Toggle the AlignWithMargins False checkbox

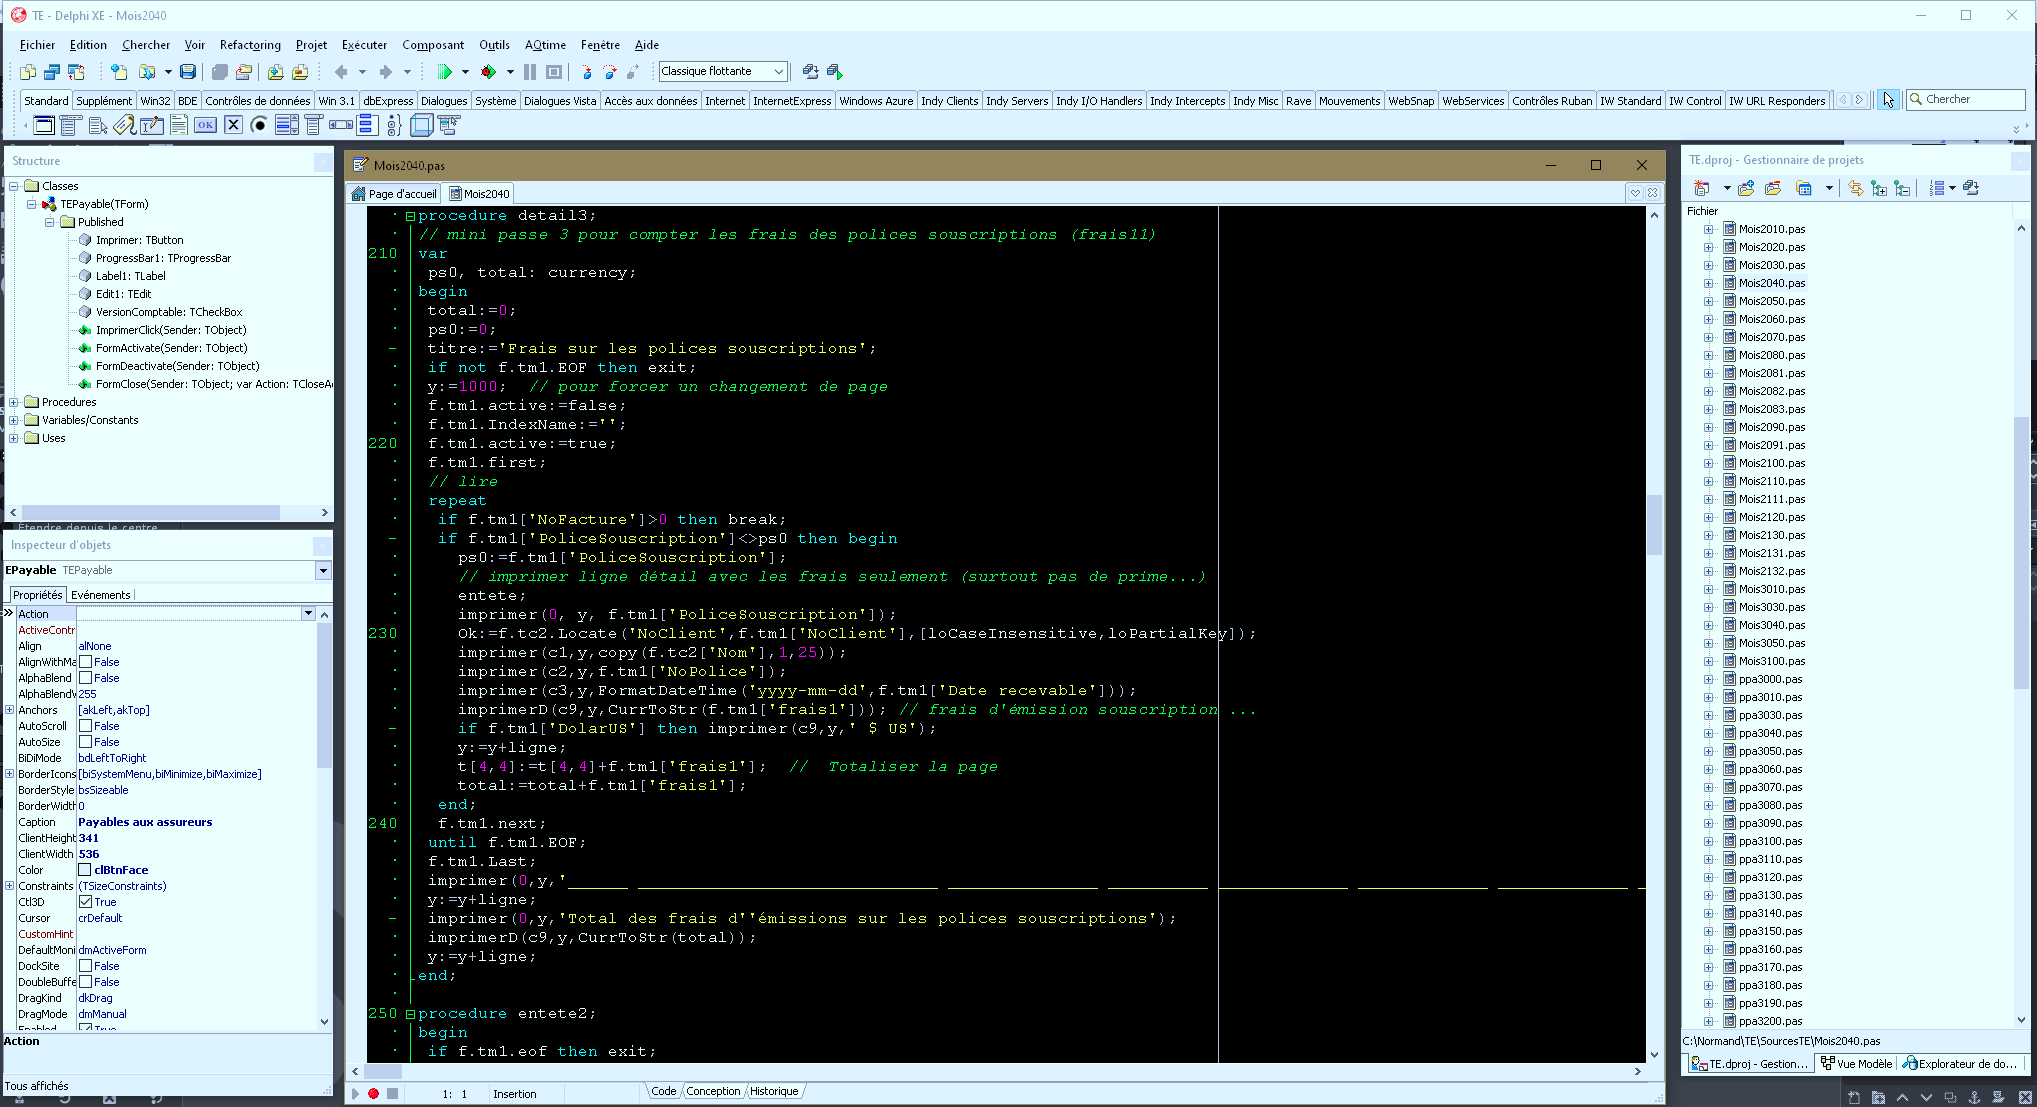click(x=86, y=662)
